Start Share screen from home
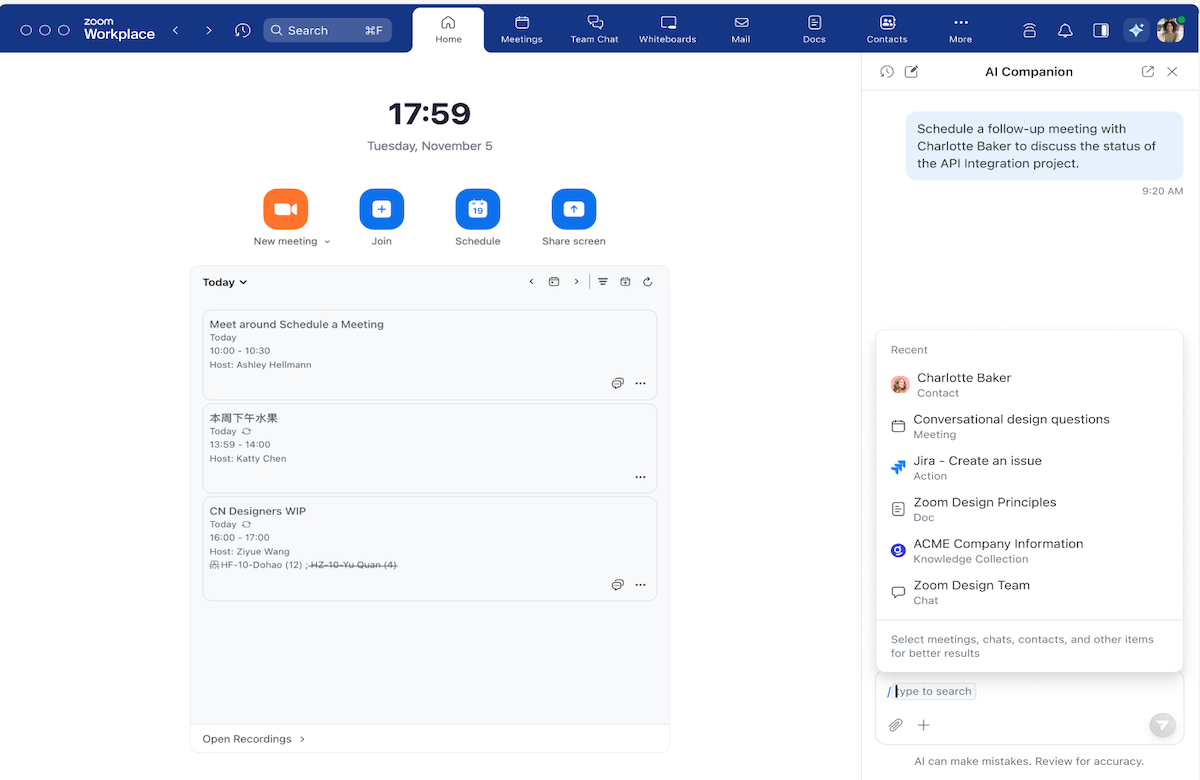Screen dimensions: 1200x780 point(573,209)
